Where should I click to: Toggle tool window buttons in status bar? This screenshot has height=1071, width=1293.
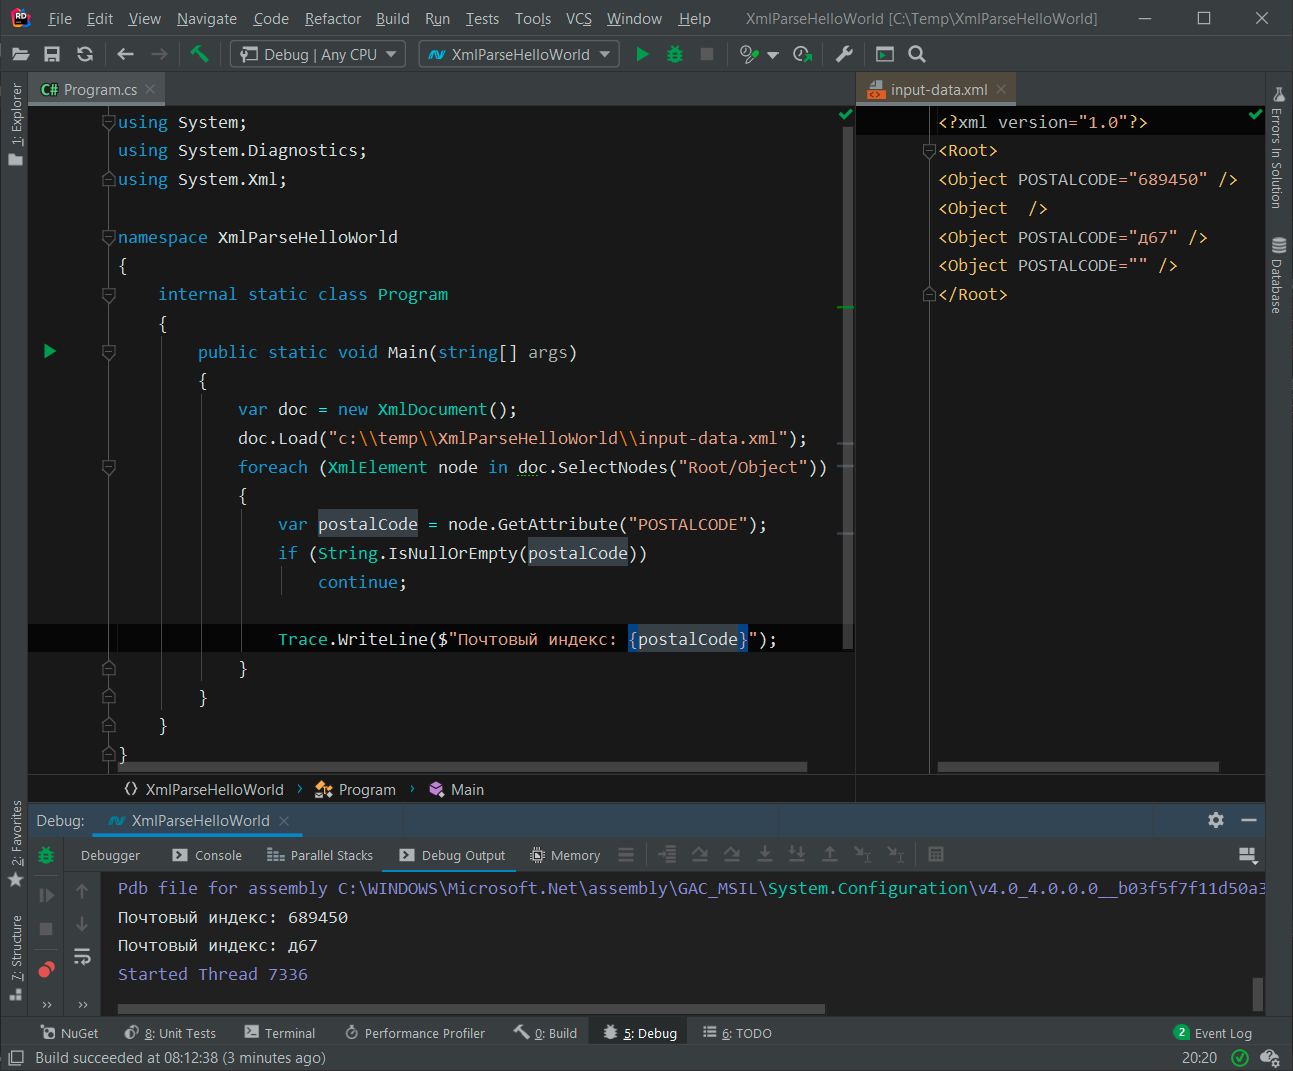tap(16, 1058)
